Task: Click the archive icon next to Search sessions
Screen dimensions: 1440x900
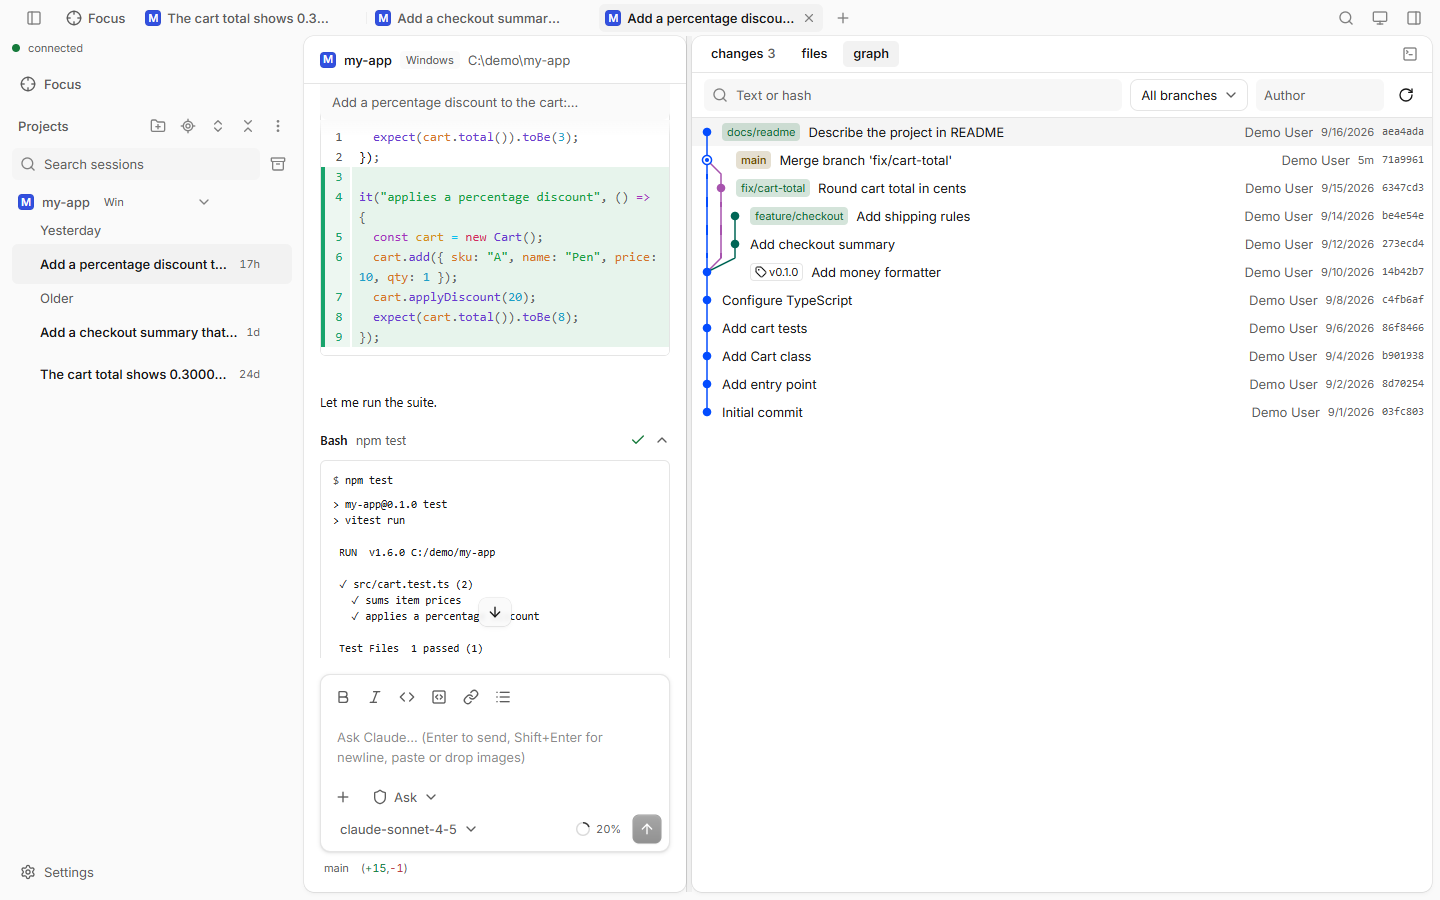Action: coord(278,164)
